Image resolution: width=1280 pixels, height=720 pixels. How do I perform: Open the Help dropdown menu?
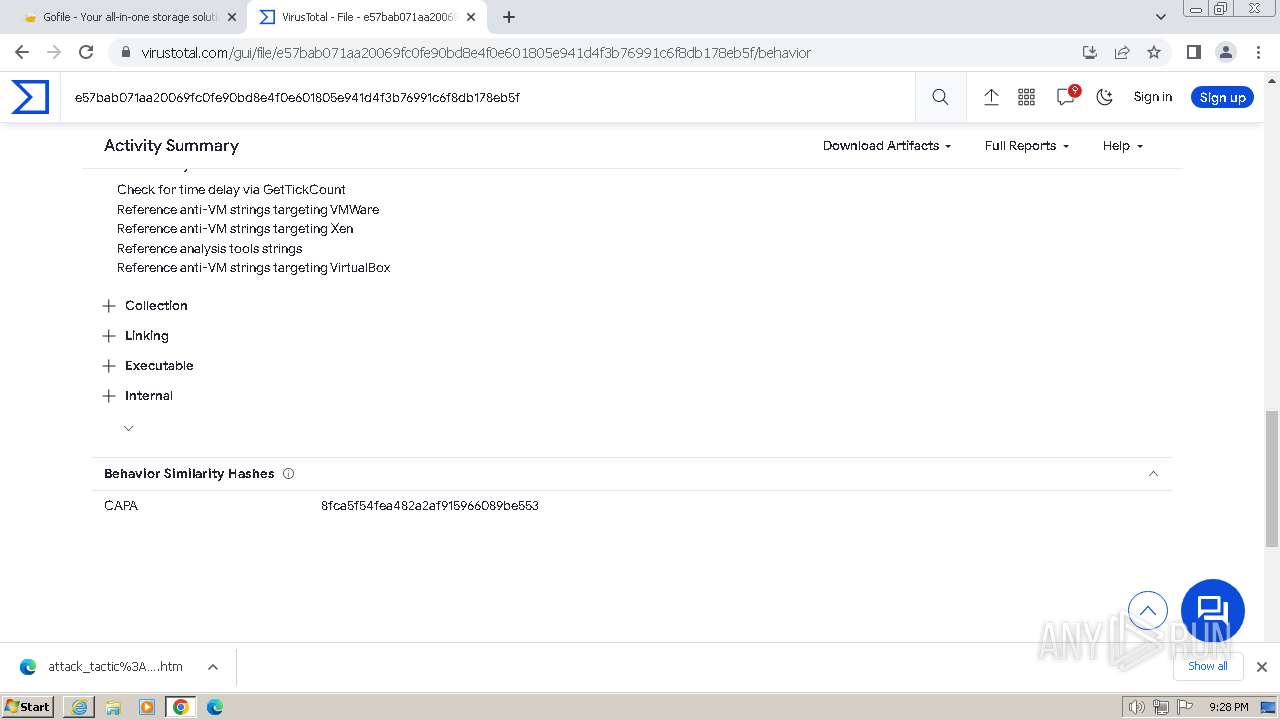coord(1122,146)
